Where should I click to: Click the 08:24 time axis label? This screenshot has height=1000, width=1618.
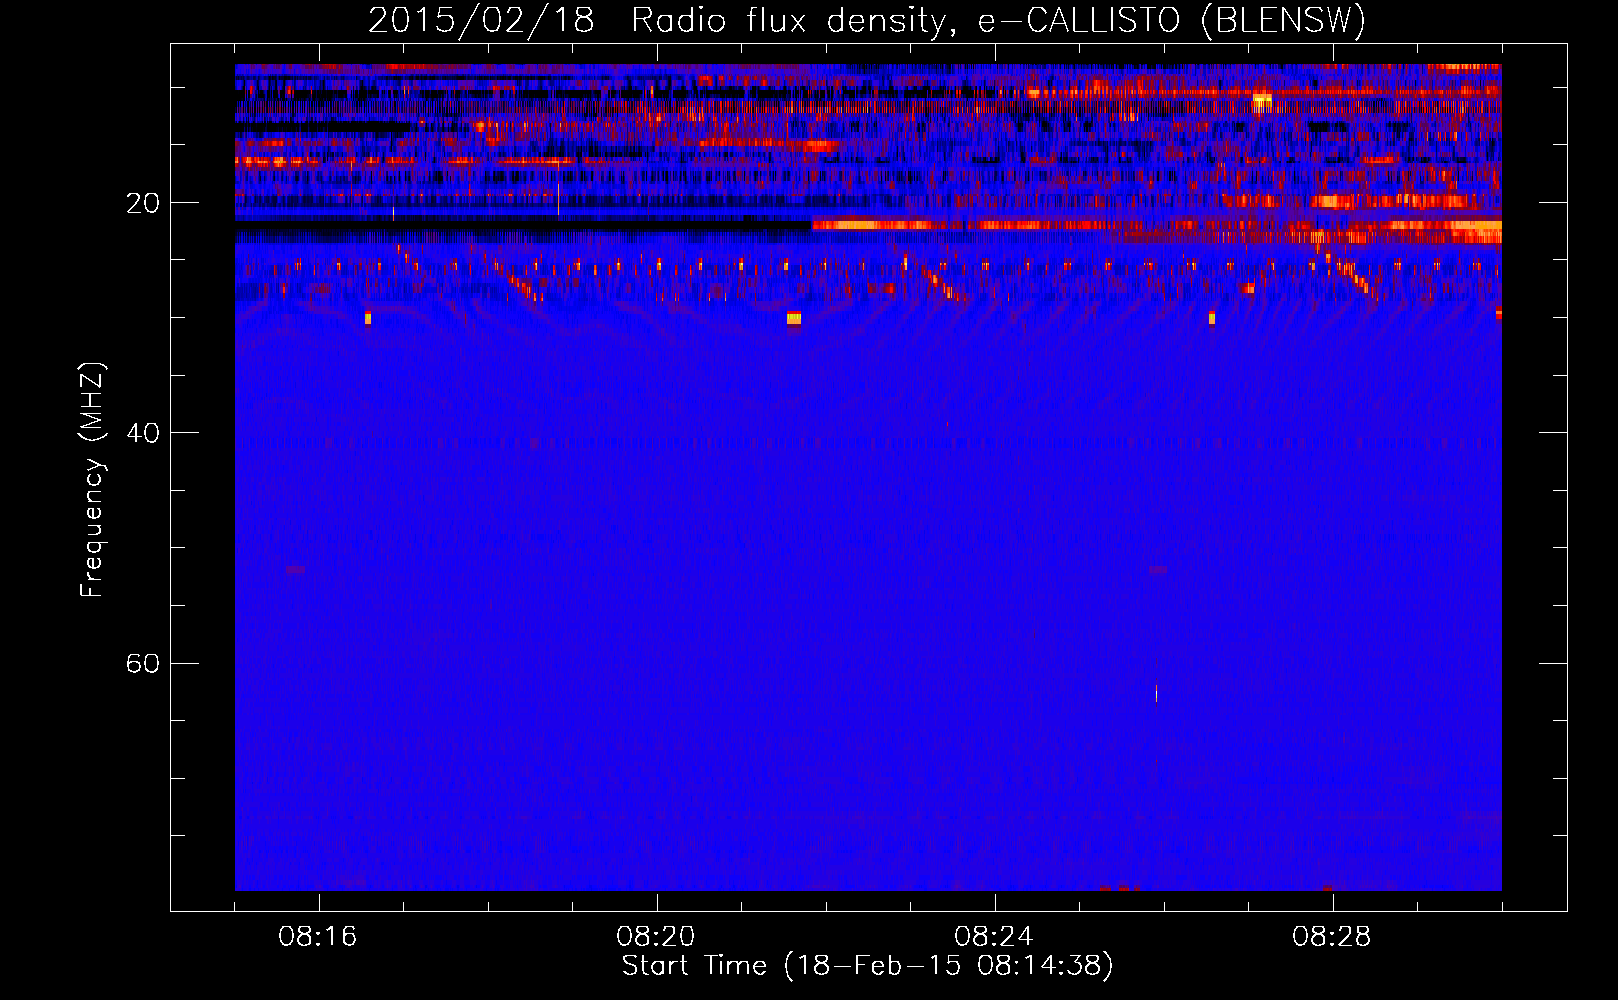pos(994,936)
